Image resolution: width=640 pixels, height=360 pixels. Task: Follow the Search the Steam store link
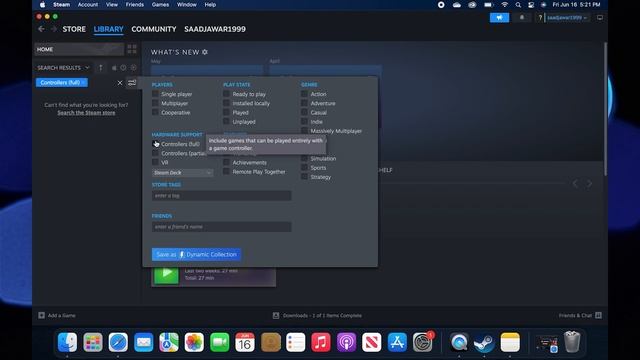[86, 113]
